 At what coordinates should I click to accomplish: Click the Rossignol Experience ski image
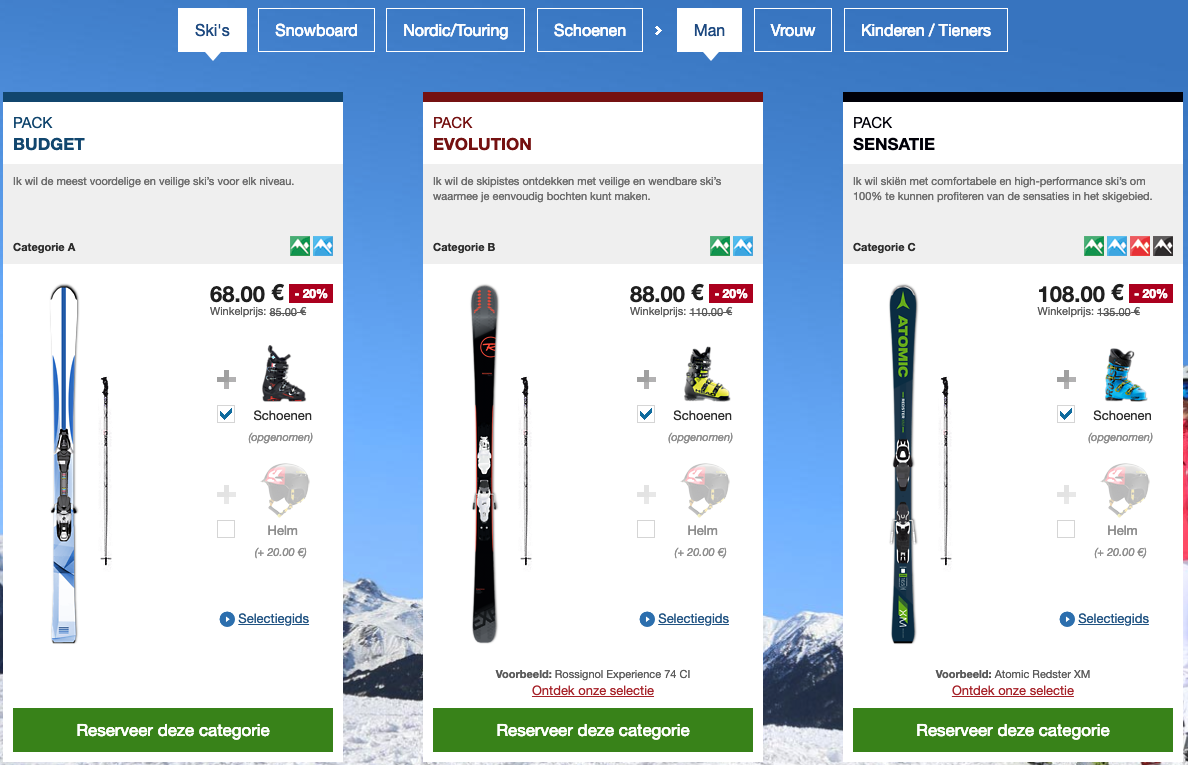(485, 464)
